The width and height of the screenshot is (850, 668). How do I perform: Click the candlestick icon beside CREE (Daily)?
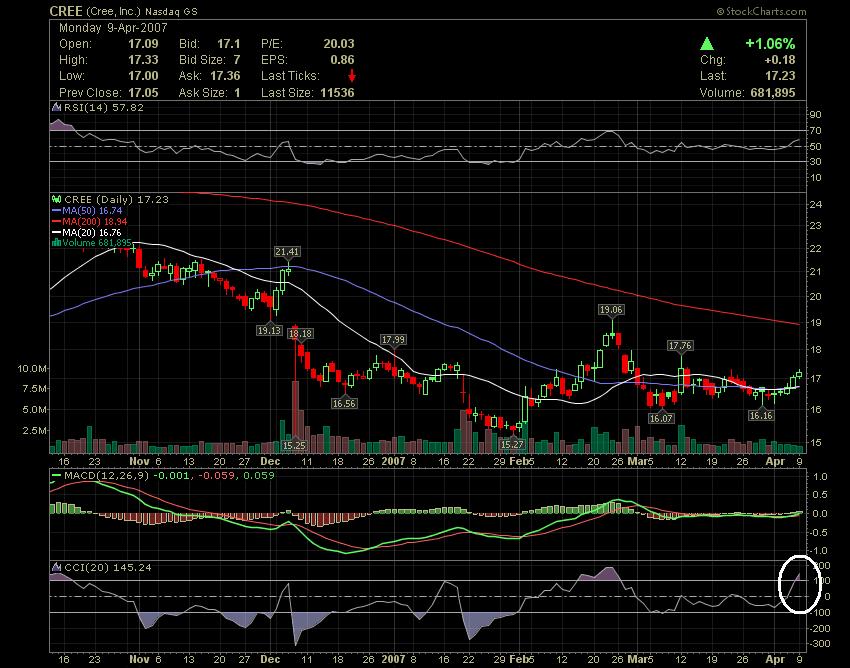tap(56, 199)
